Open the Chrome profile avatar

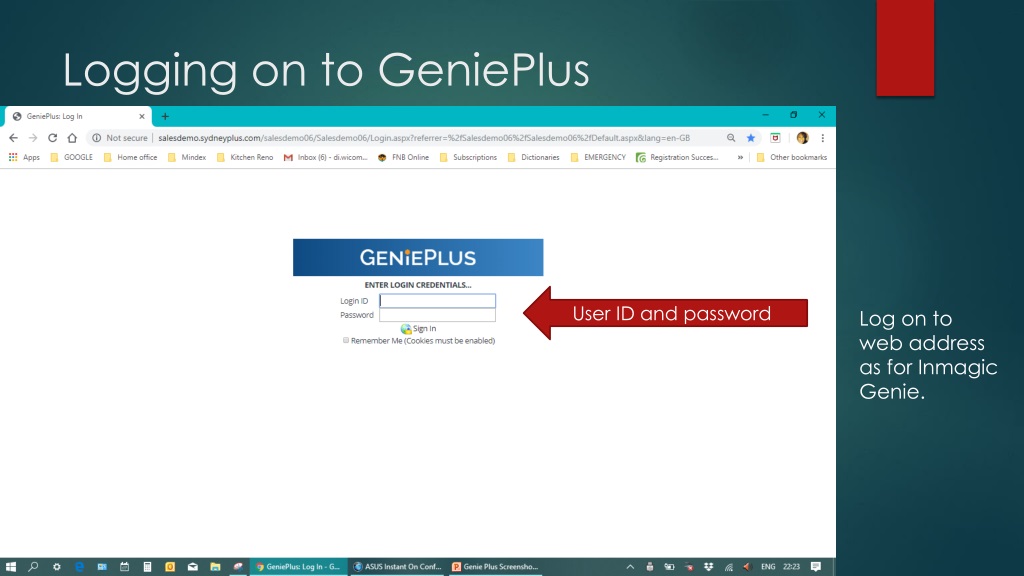pyautogui.click(x=803, y=138)
